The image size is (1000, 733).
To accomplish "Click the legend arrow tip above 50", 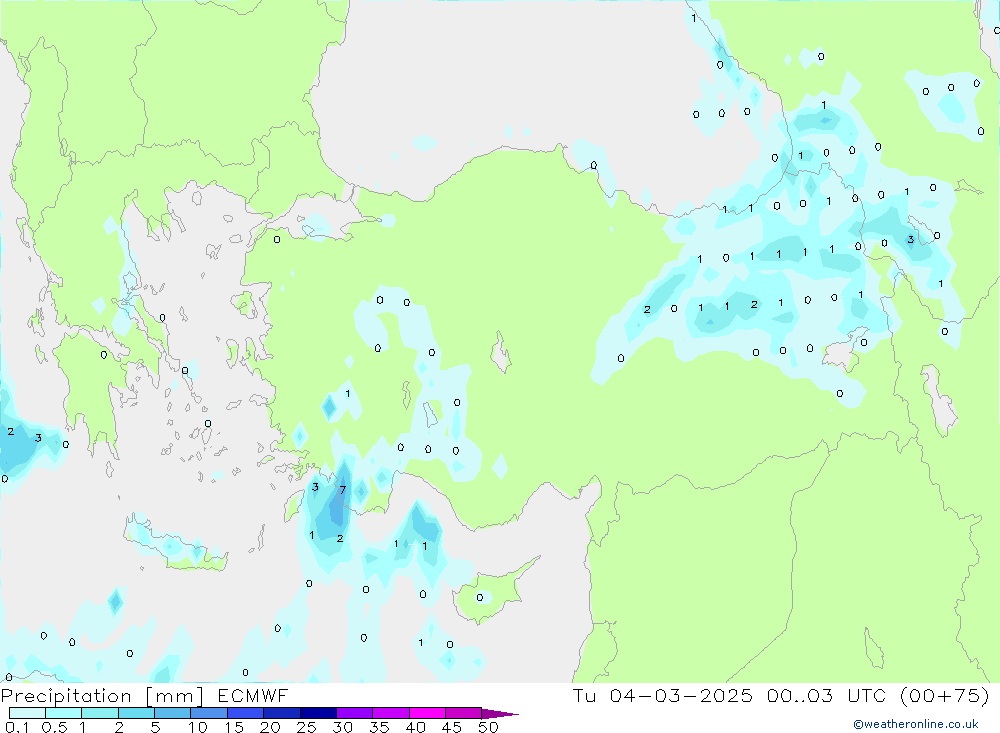I will (500, 714).
